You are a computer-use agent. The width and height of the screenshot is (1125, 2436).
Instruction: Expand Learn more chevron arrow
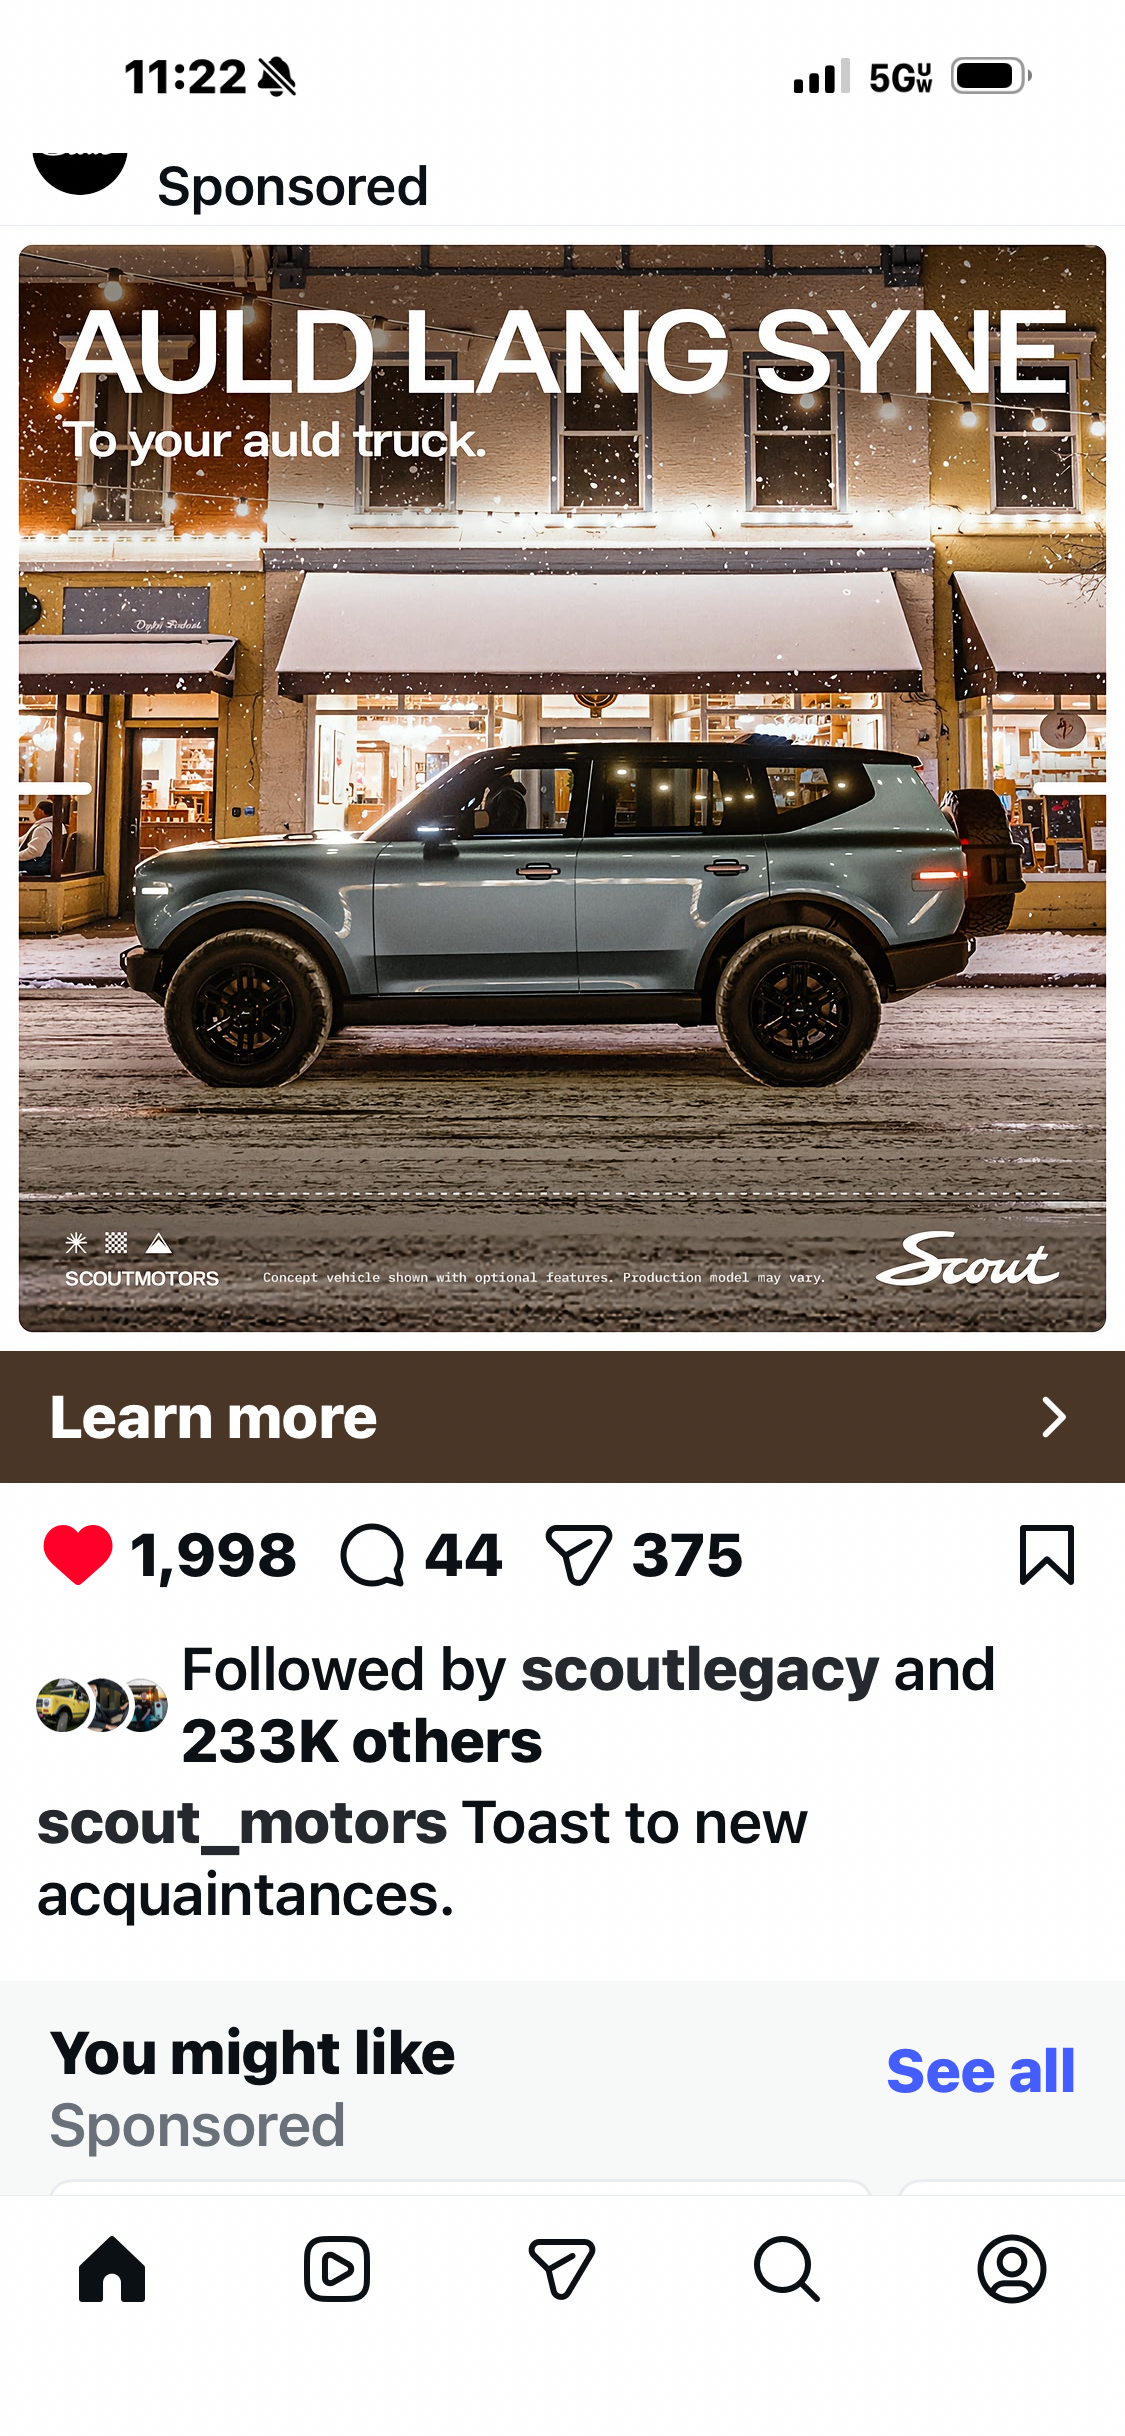coord(1054,1417)
